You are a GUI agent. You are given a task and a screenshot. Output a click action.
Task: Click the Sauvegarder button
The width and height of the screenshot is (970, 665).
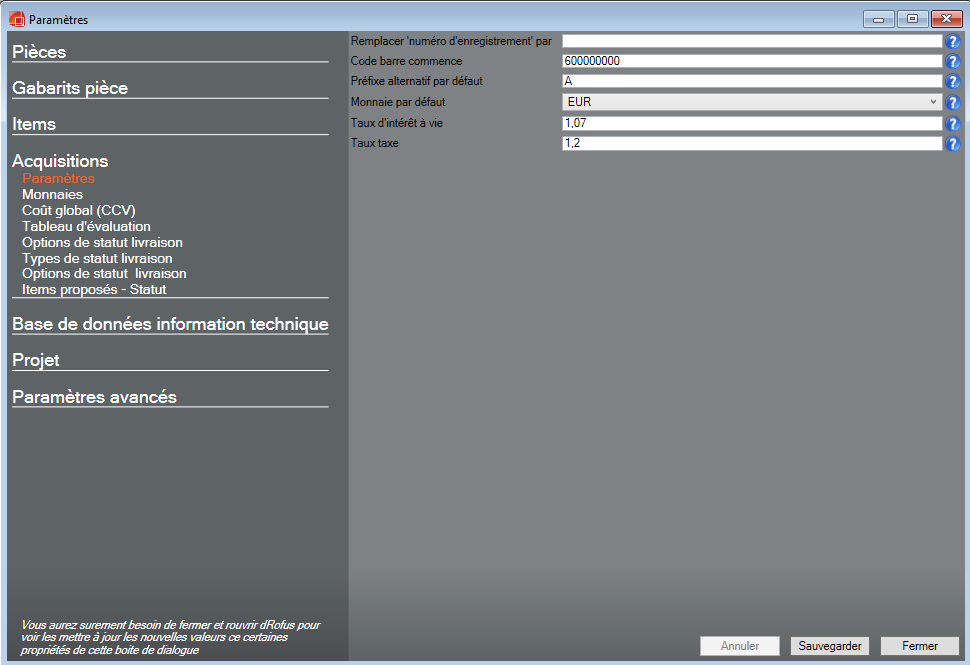(830, 646)
